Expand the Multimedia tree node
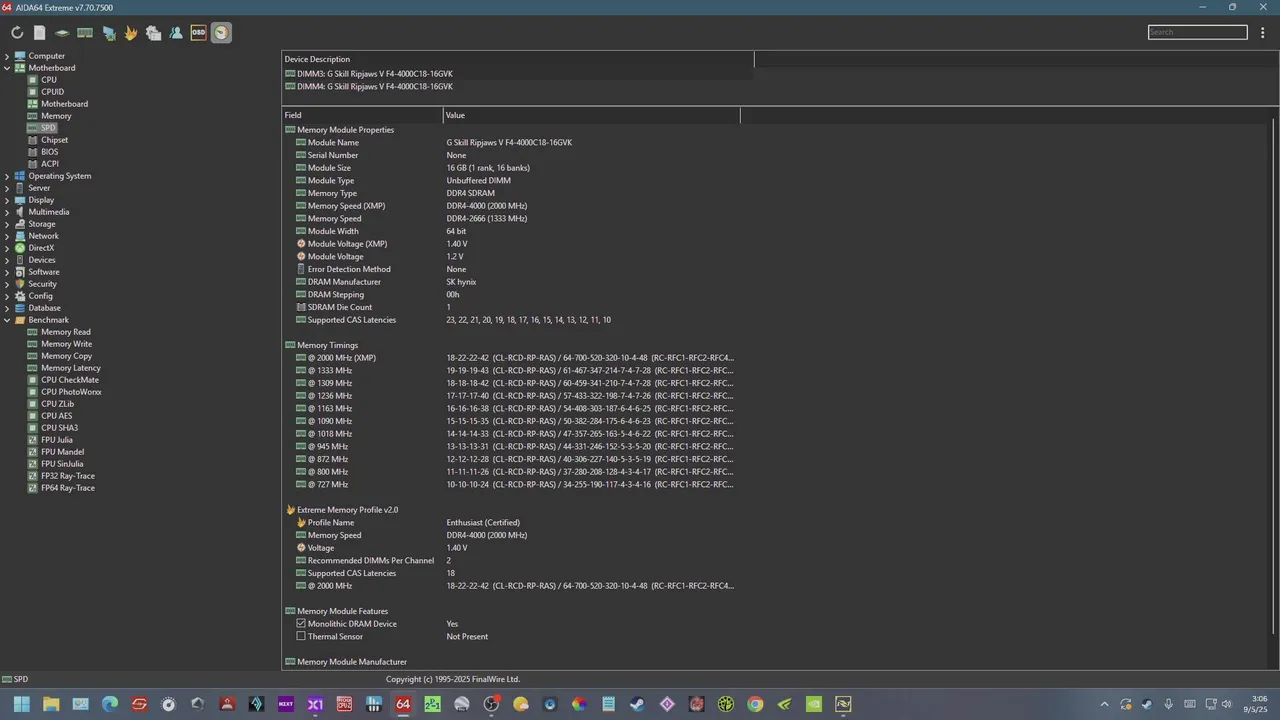 coord(7,212)
